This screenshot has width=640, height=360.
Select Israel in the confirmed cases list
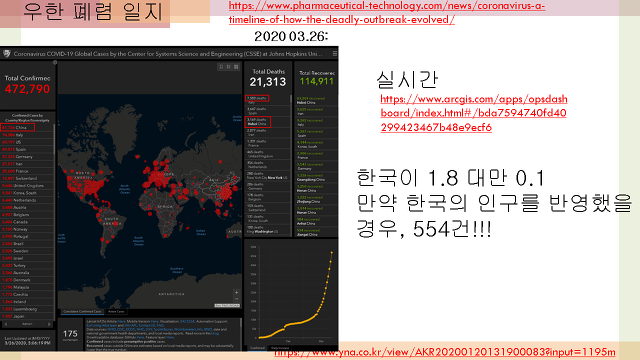[x=27, y=258]
